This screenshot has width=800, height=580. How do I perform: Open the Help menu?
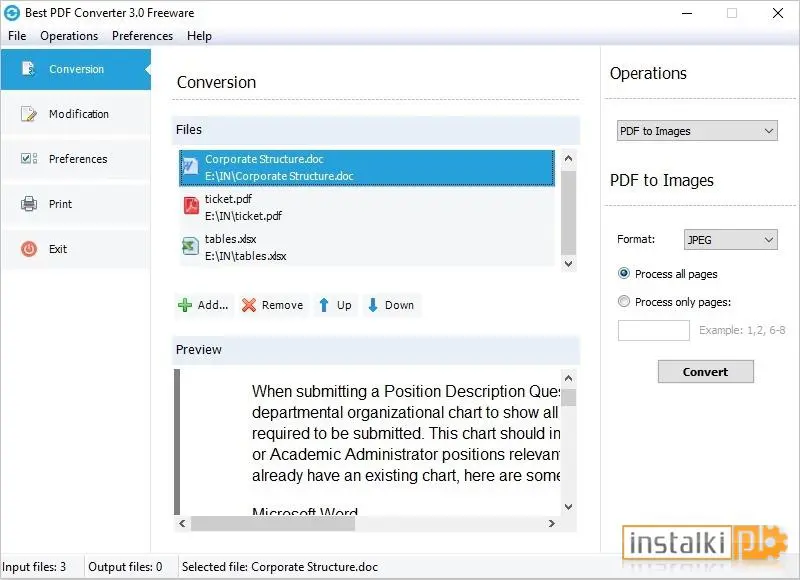(199, 36)
